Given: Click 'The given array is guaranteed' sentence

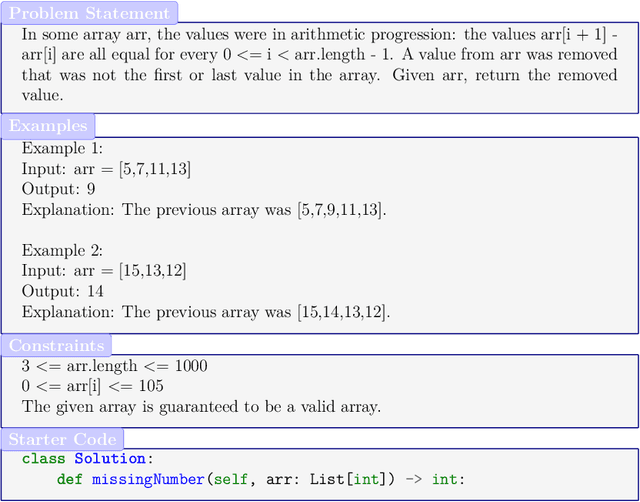Looking at the screenshot, I should [x=201, y=407].
